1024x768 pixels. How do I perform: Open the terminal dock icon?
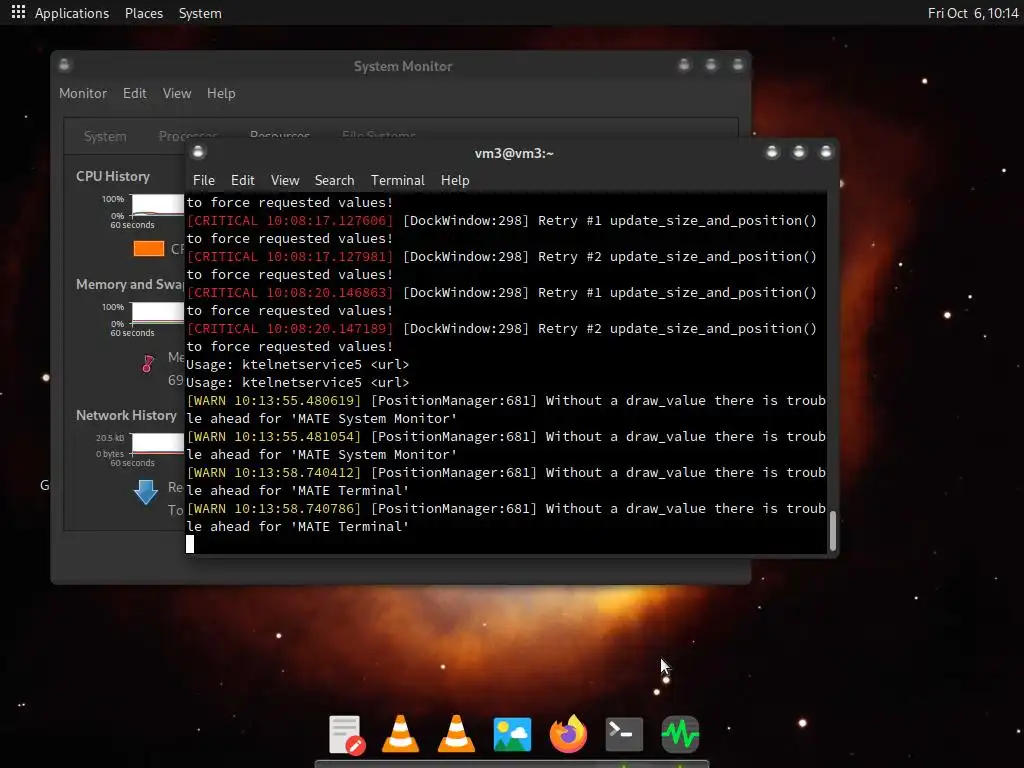pyautogui.click(x=624, y=735)
